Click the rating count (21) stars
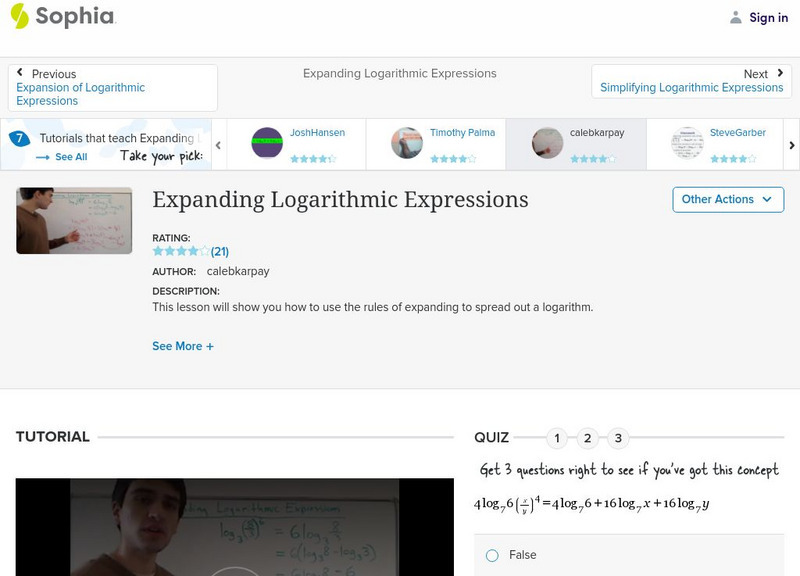The width and height of the screenshot is (800, 576). pos(217,250)
